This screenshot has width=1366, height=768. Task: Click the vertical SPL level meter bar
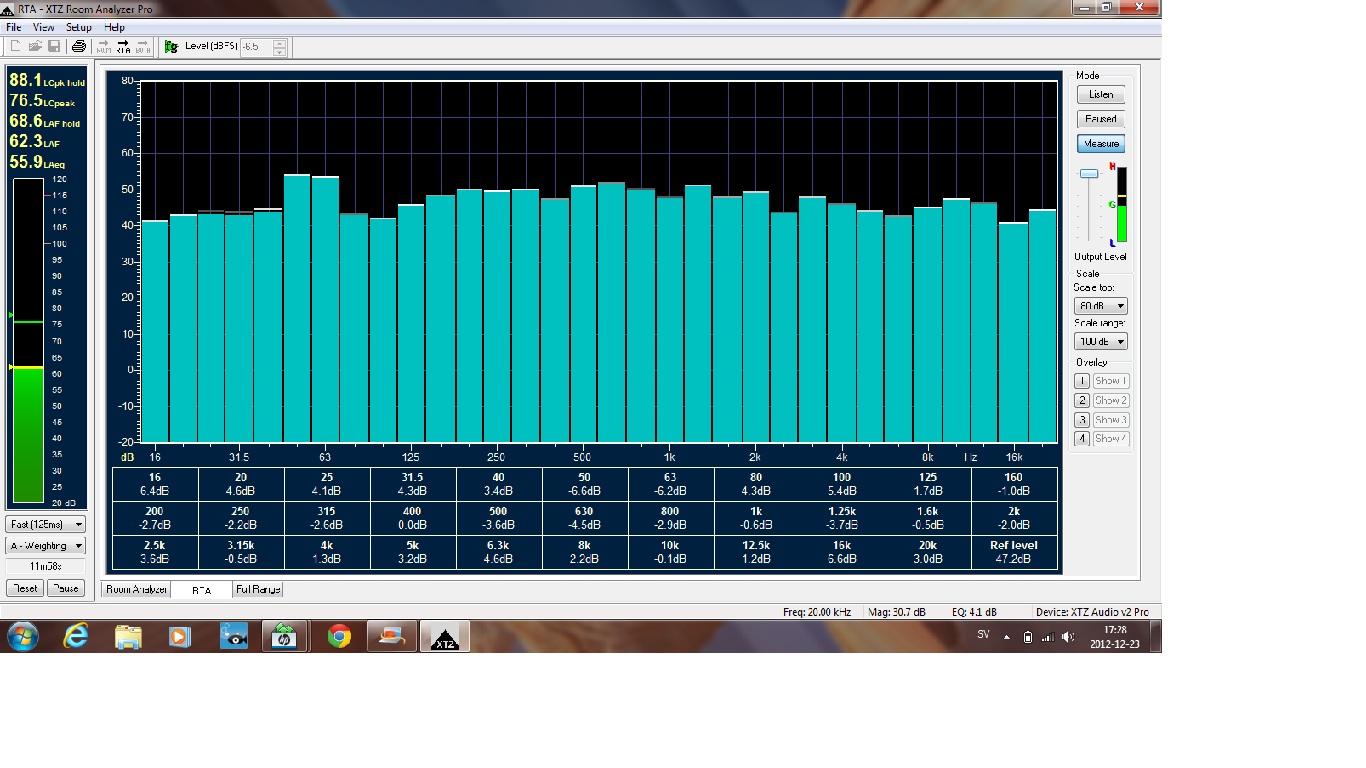tap(28, 340)
